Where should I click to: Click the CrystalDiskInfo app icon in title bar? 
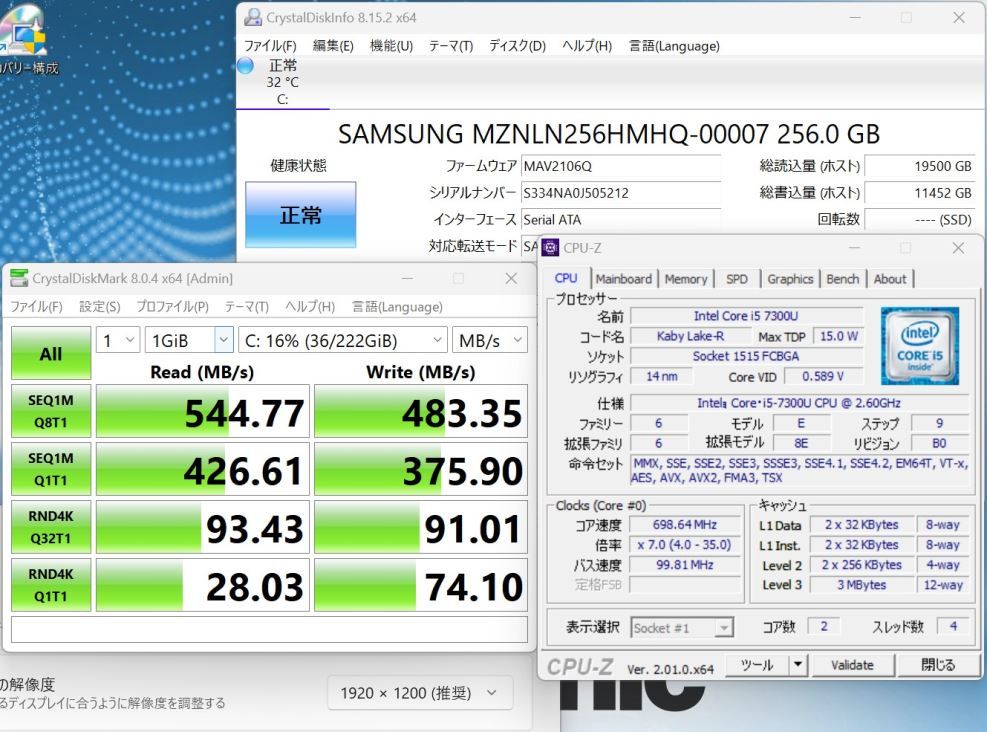(x=253, y=17)
